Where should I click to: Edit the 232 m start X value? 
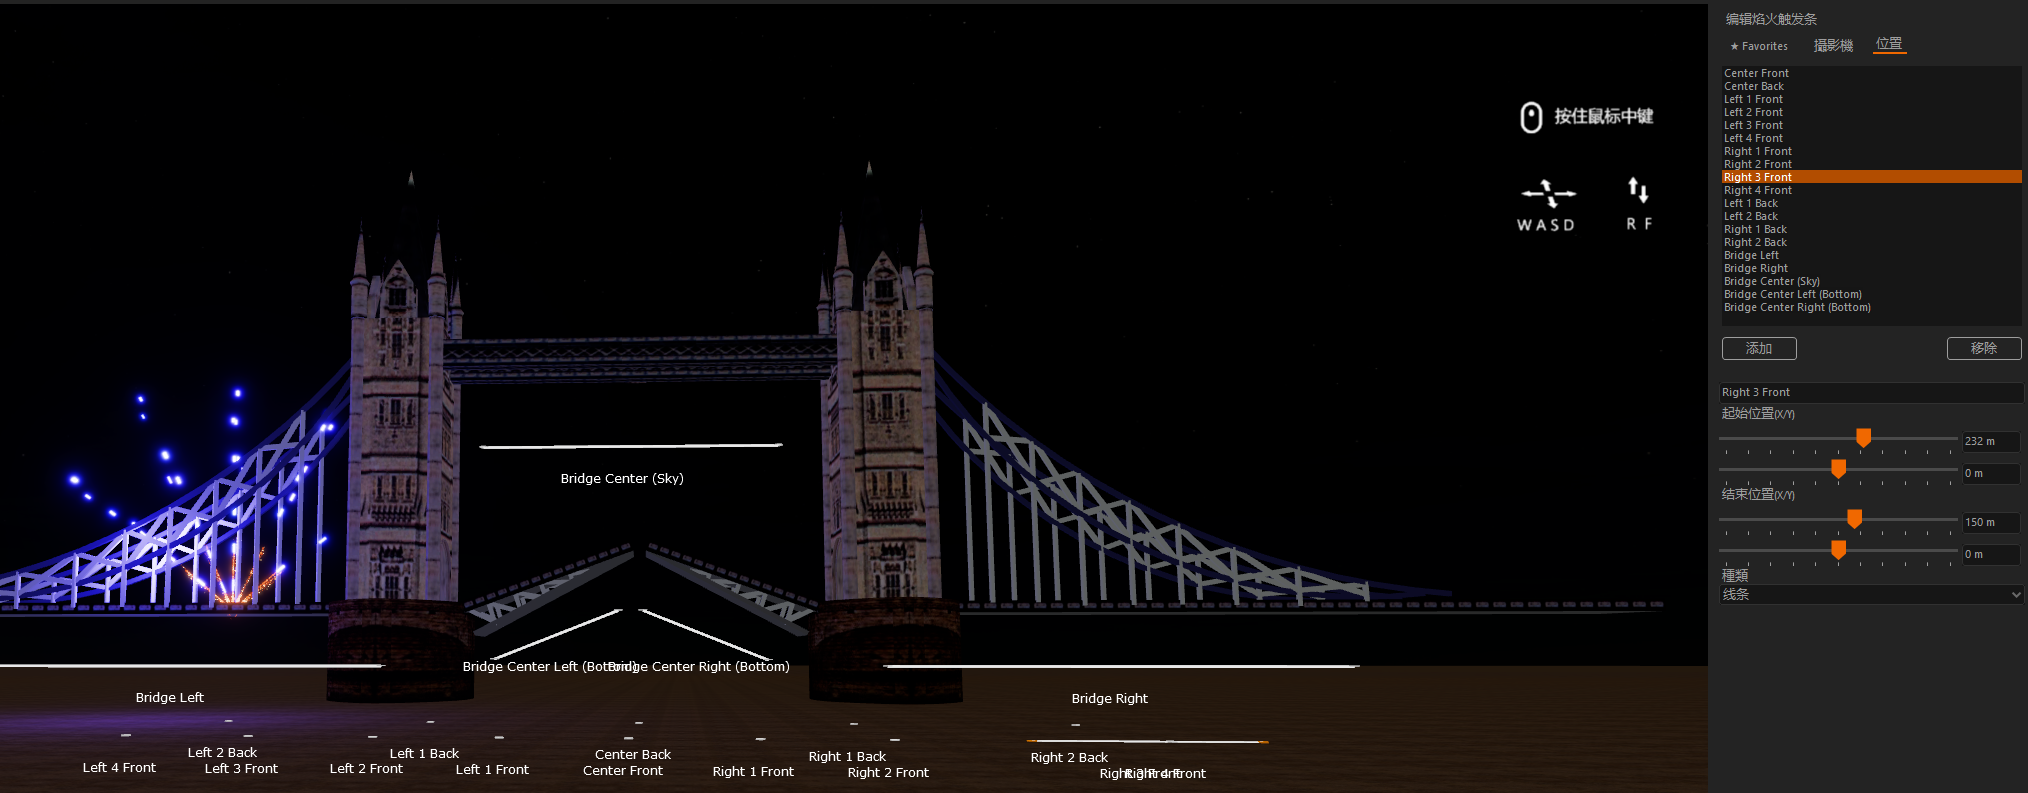tap(1991, 441)
